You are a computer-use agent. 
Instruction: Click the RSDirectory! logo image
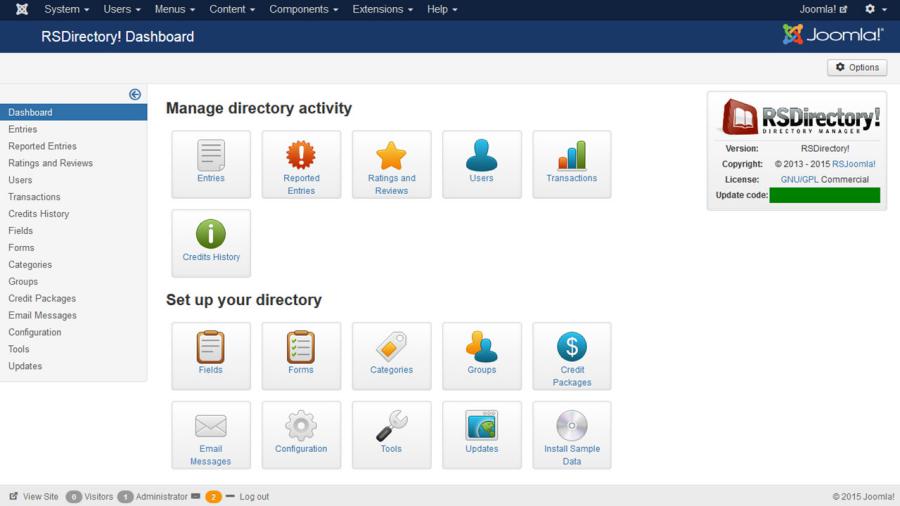point(800,117)
